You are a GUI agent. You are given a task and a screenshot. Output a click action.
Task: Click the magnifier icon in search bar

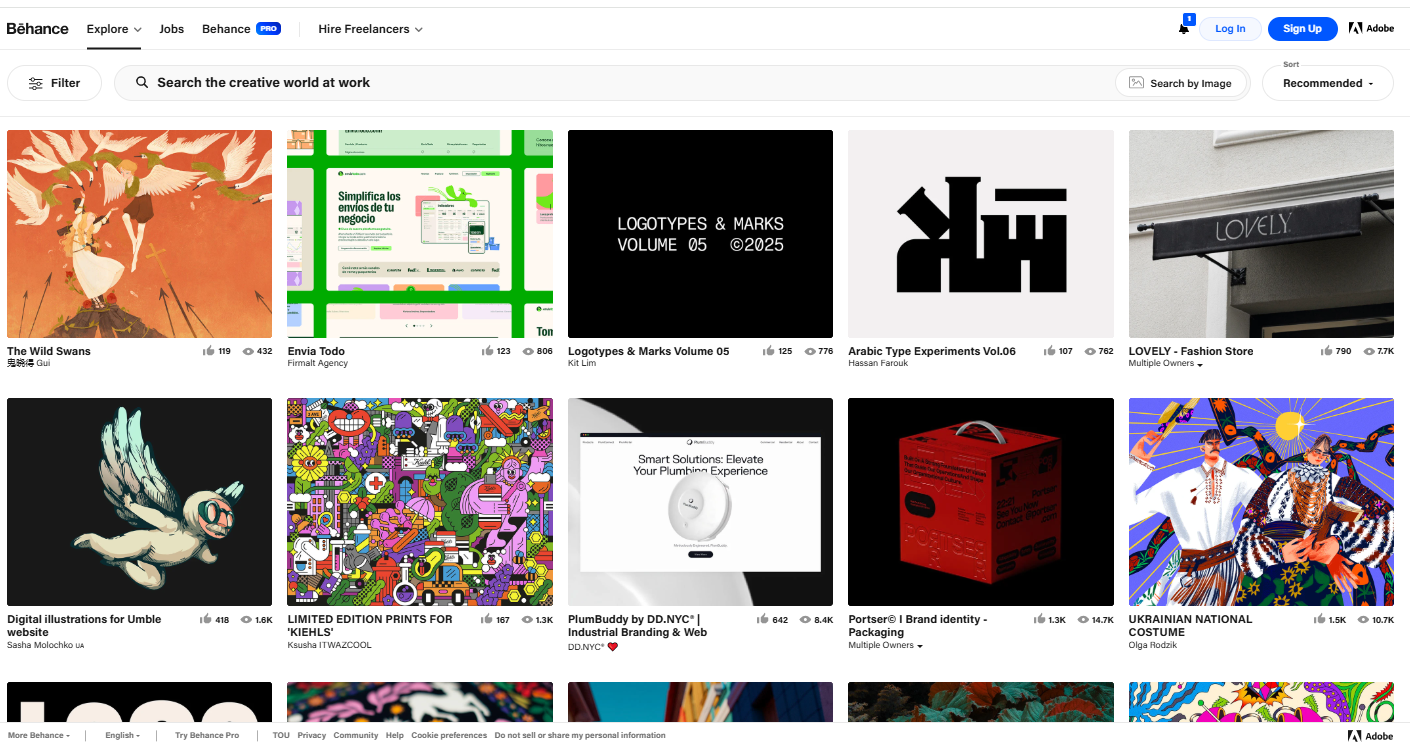click(142, 83)
